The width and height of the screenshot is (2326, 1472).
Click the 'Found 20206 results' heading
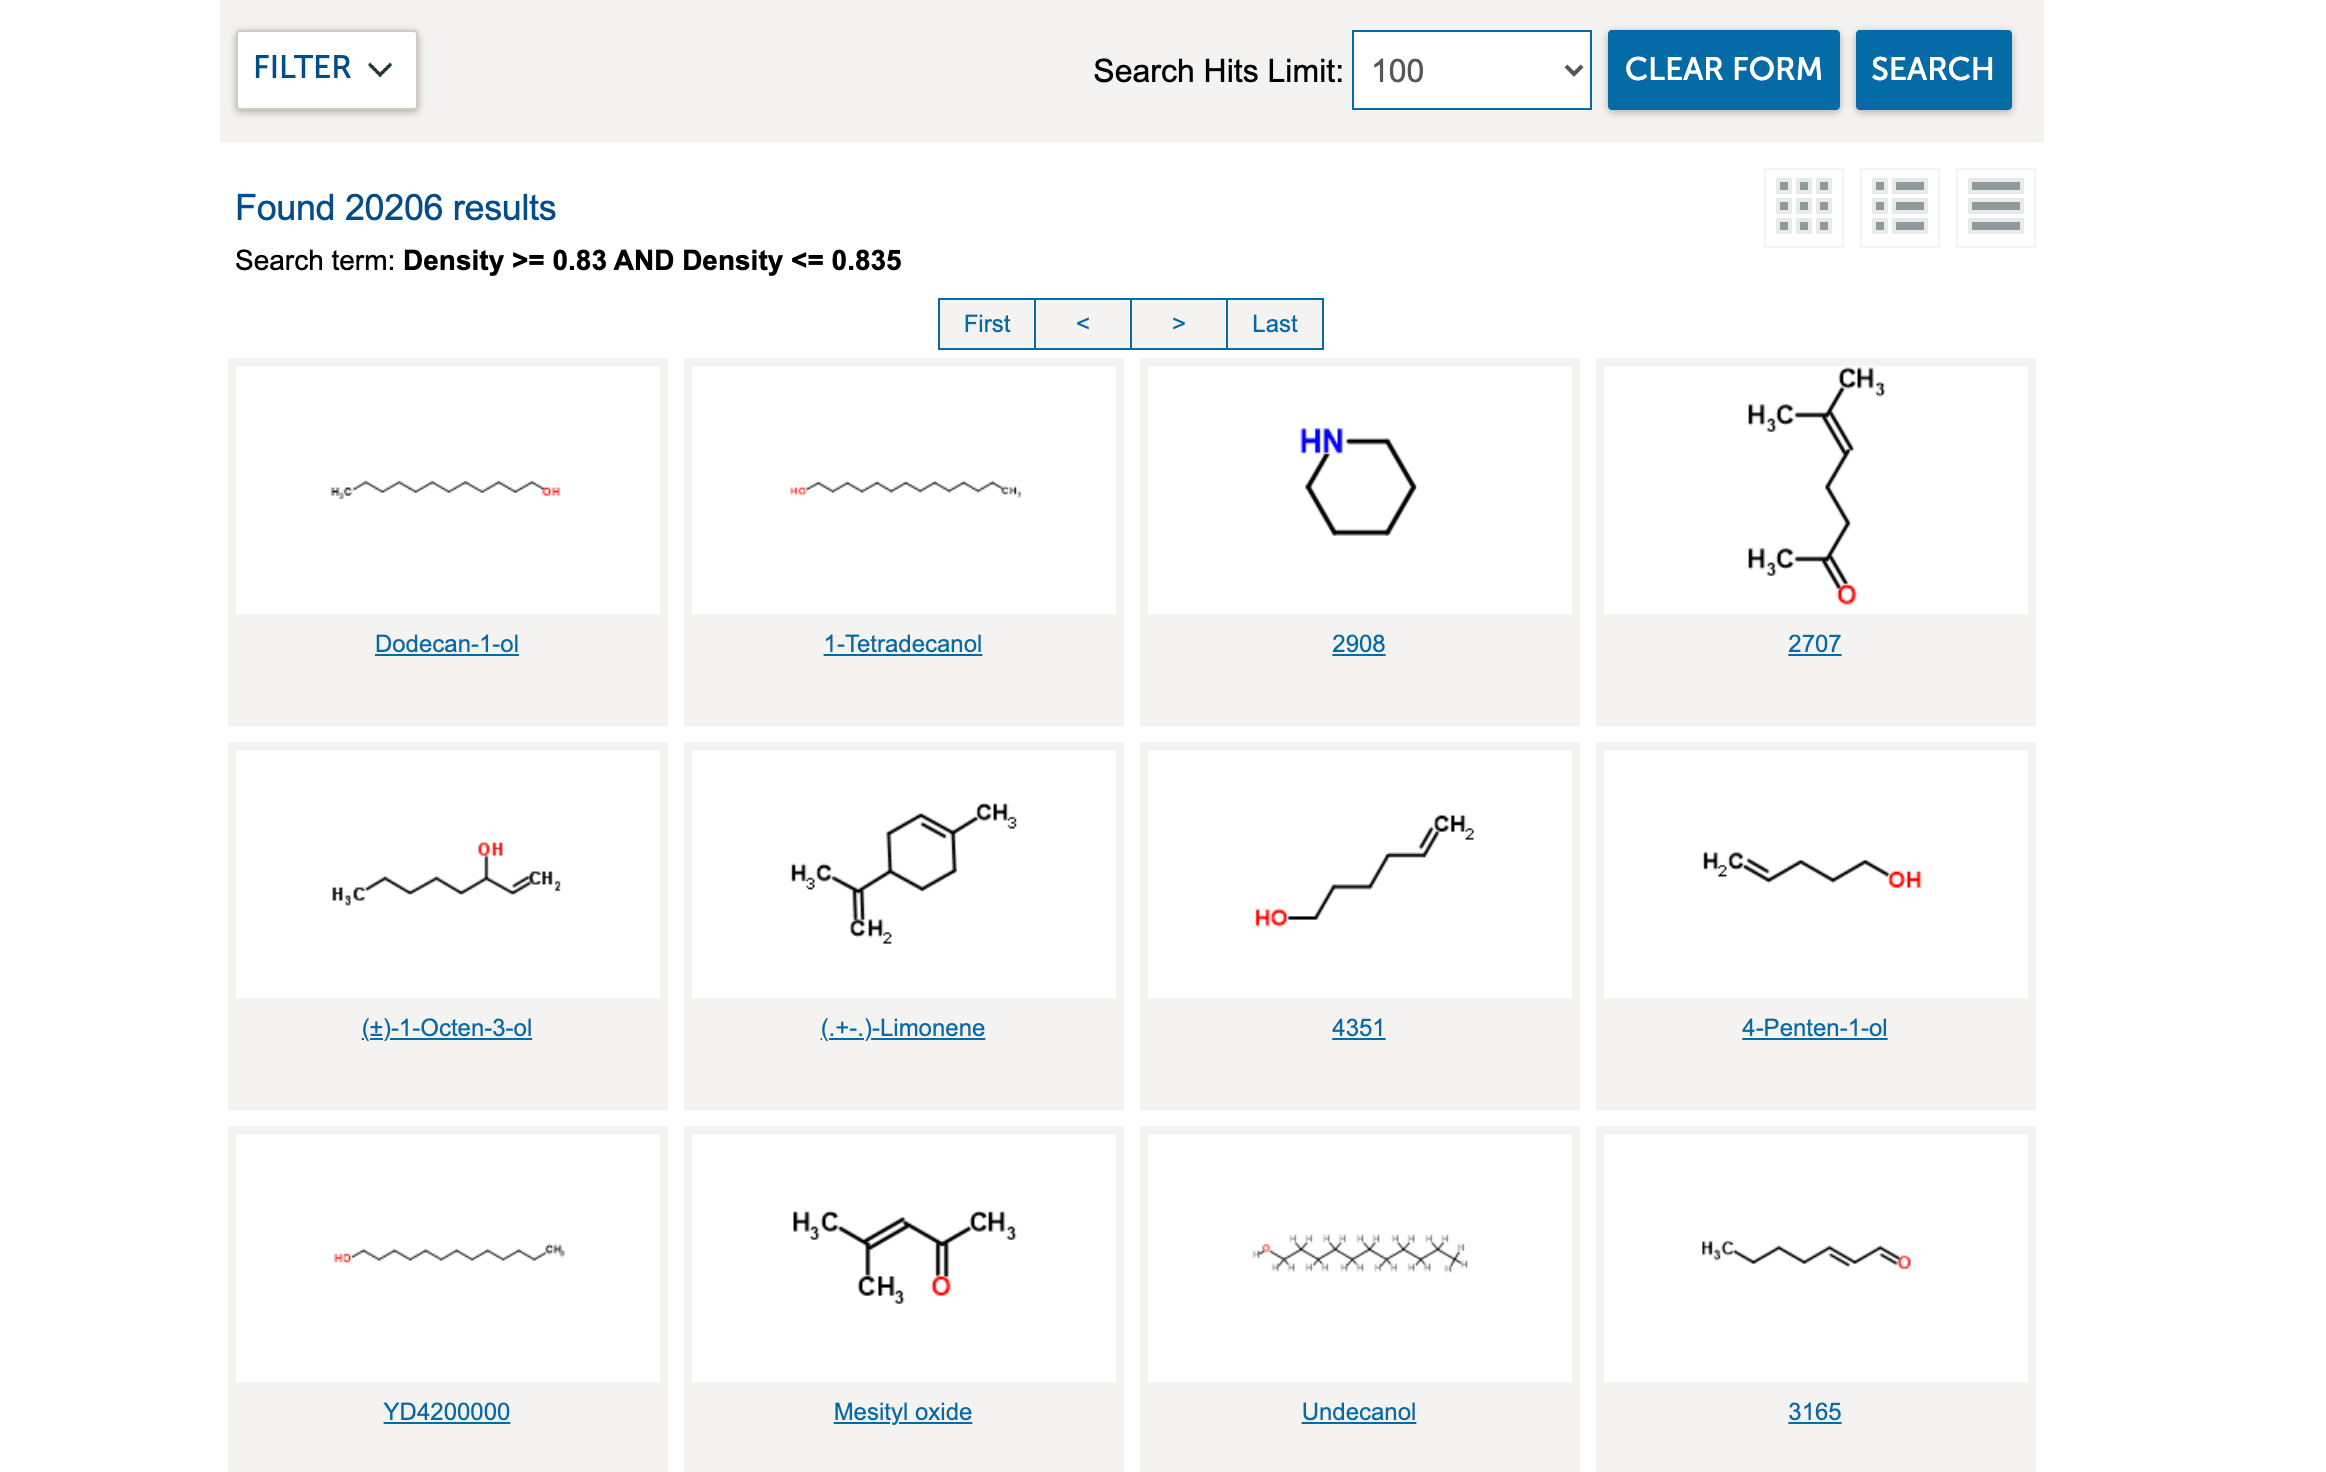tap(395, 208)
